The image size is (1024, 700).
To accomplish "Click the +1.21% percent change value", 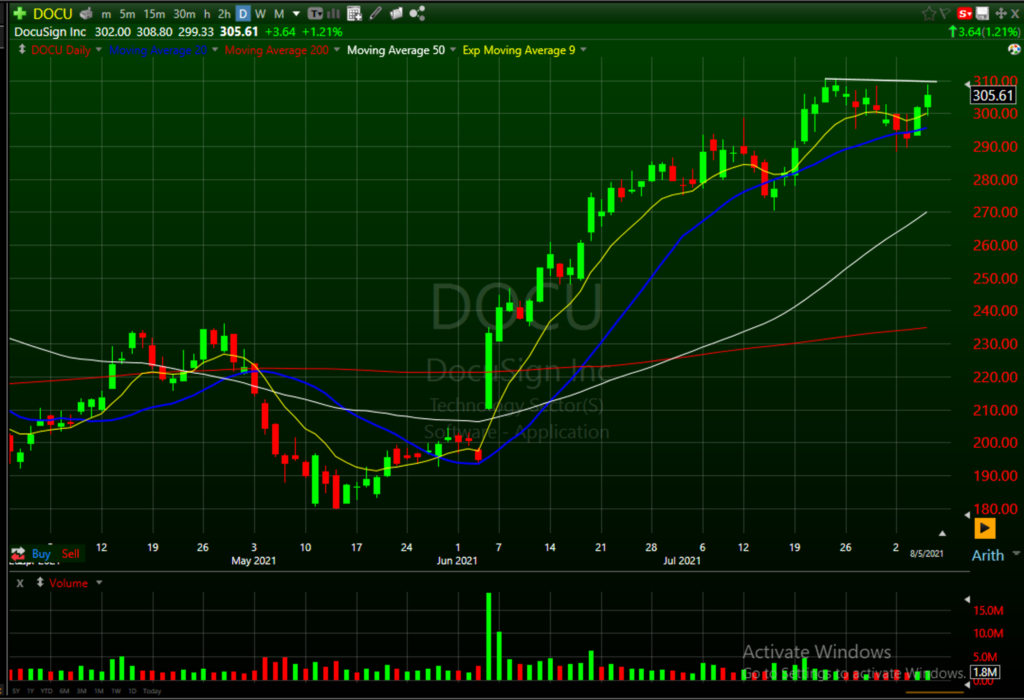I will 322,32.
